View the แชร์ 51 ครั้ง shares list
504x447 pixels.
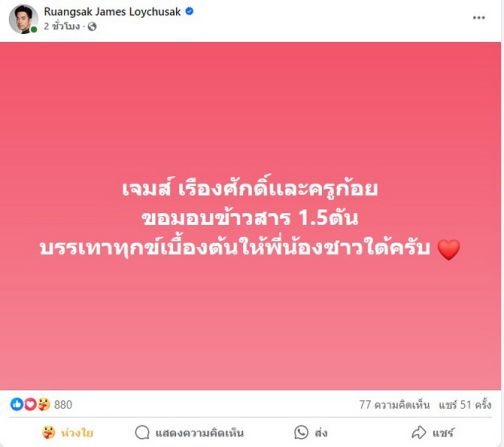(x=465, y=405)
